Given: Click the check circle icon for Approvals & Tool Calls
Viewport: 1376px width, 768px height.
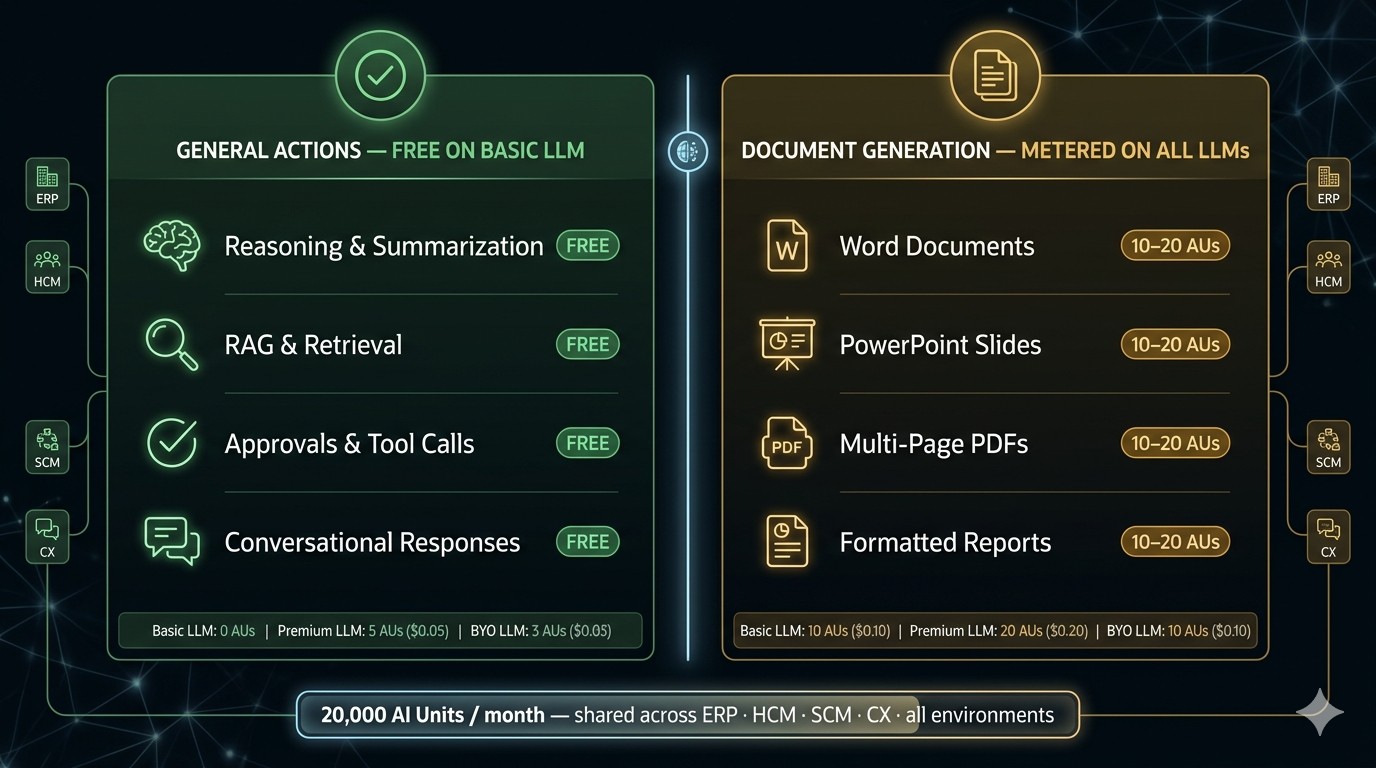Looking at the screenshot, I should [172, 443].
